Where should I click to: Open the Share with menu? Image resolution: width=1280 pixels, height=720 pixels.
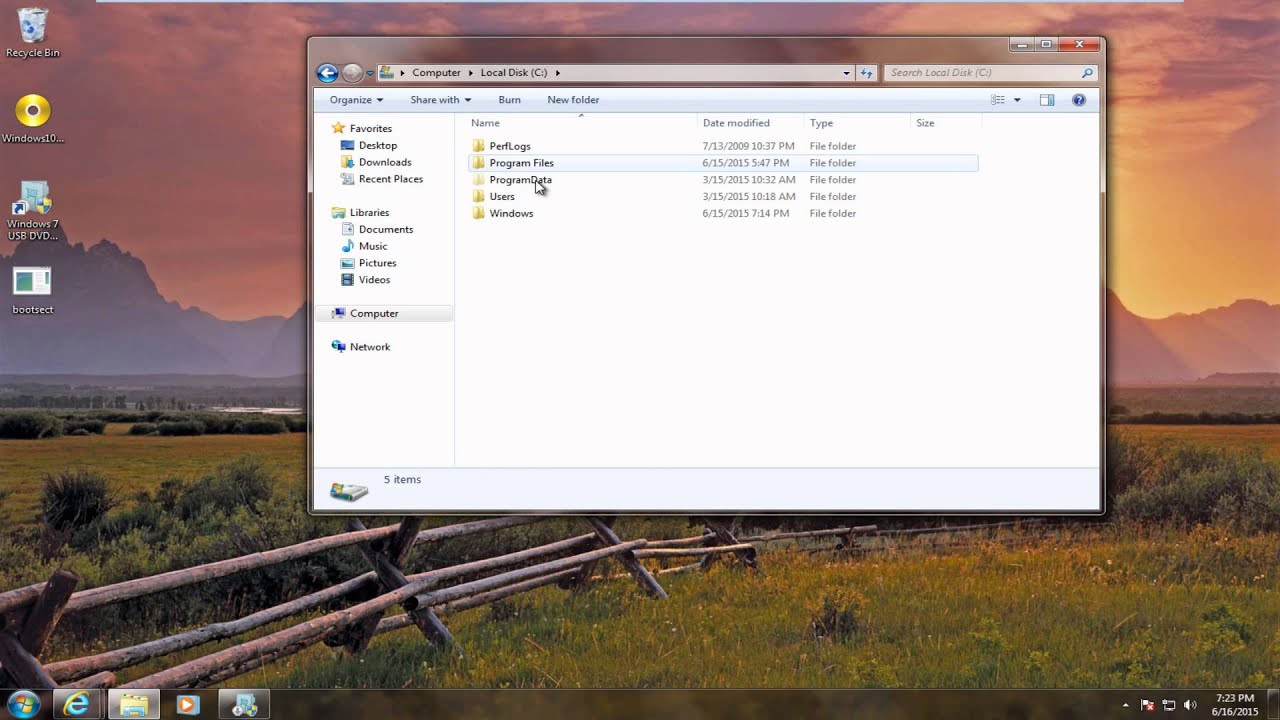(x=440, y=100)
